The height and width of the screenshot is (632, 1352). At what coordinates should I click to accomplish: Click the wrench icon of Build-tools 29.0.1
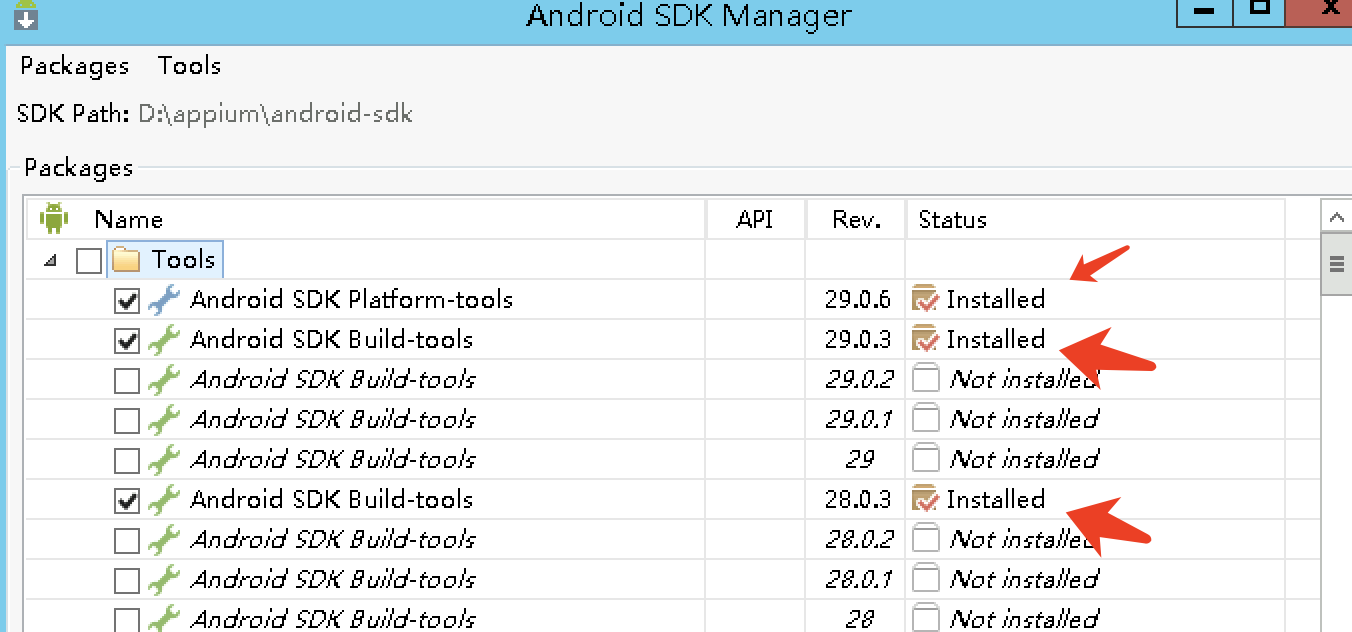pos(163,419)
